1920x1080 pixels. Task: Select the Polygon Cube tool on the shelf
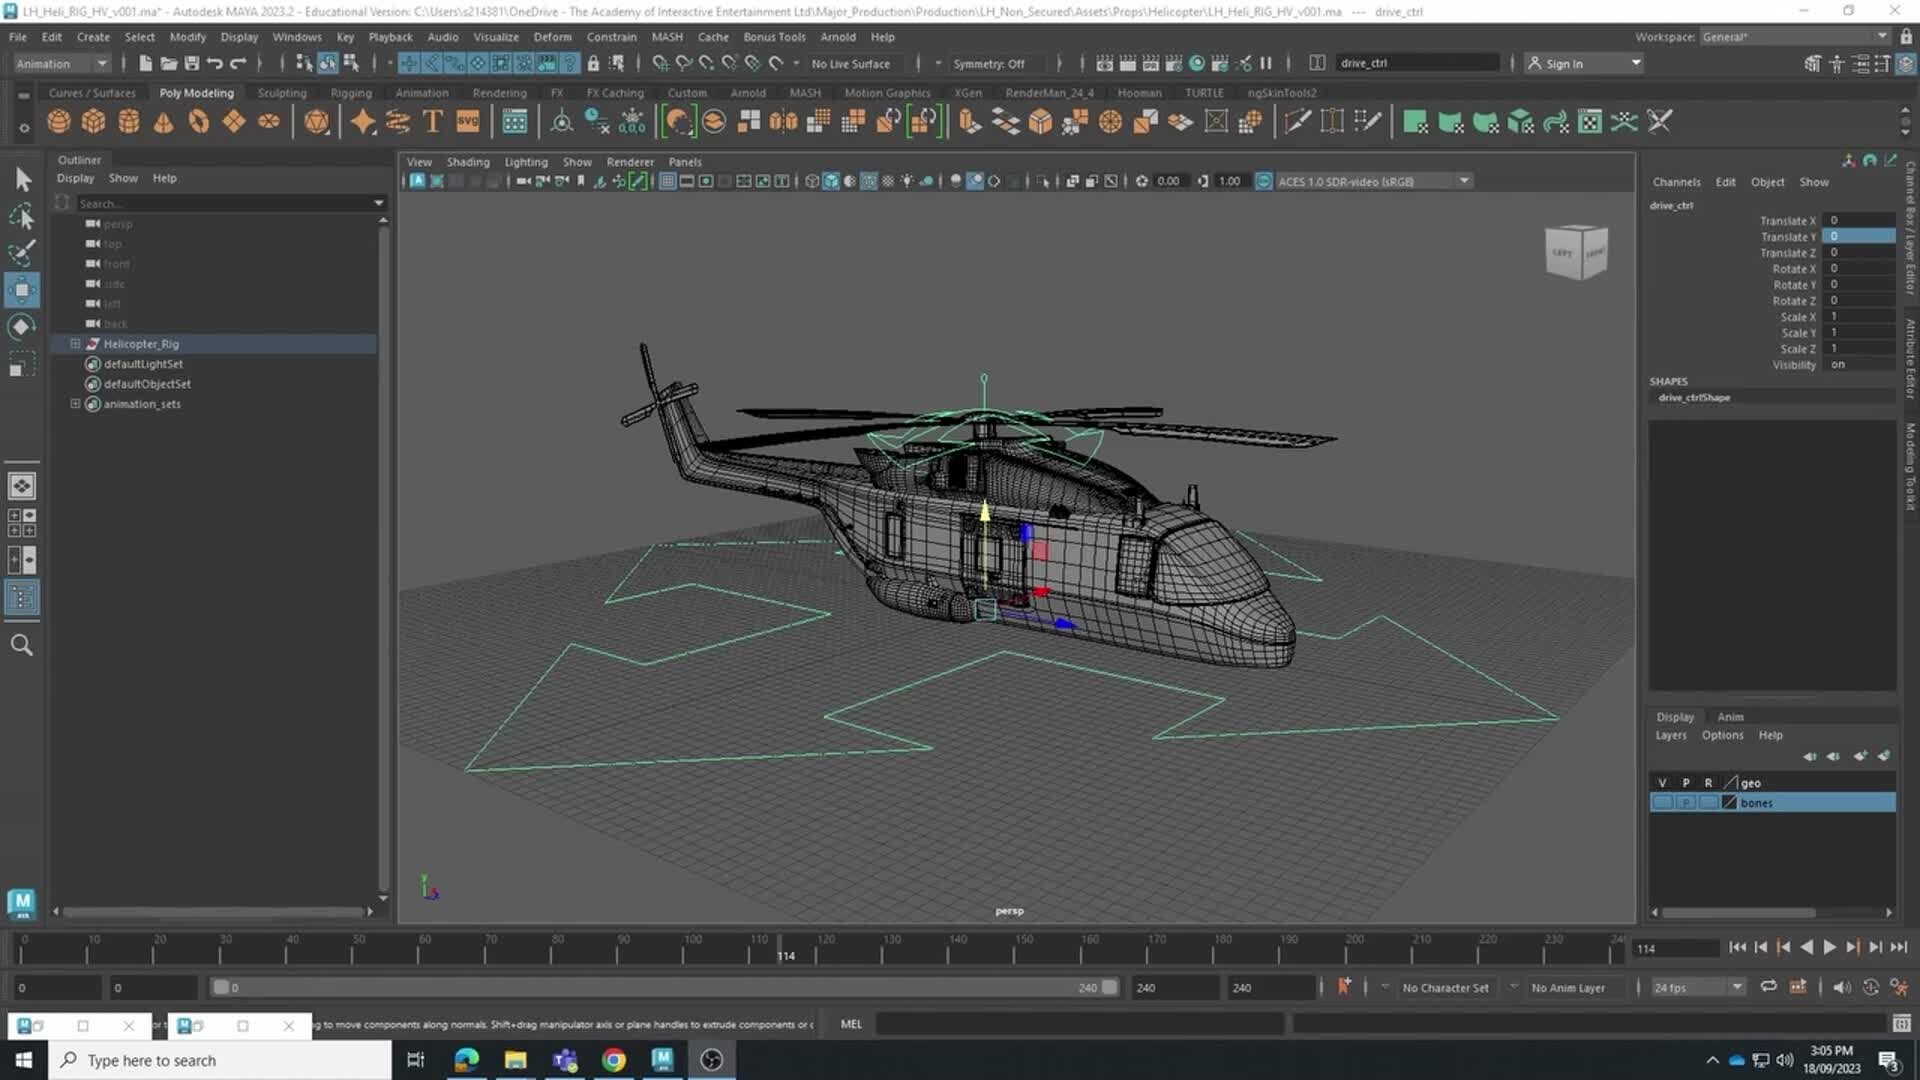tap(93, 121)
